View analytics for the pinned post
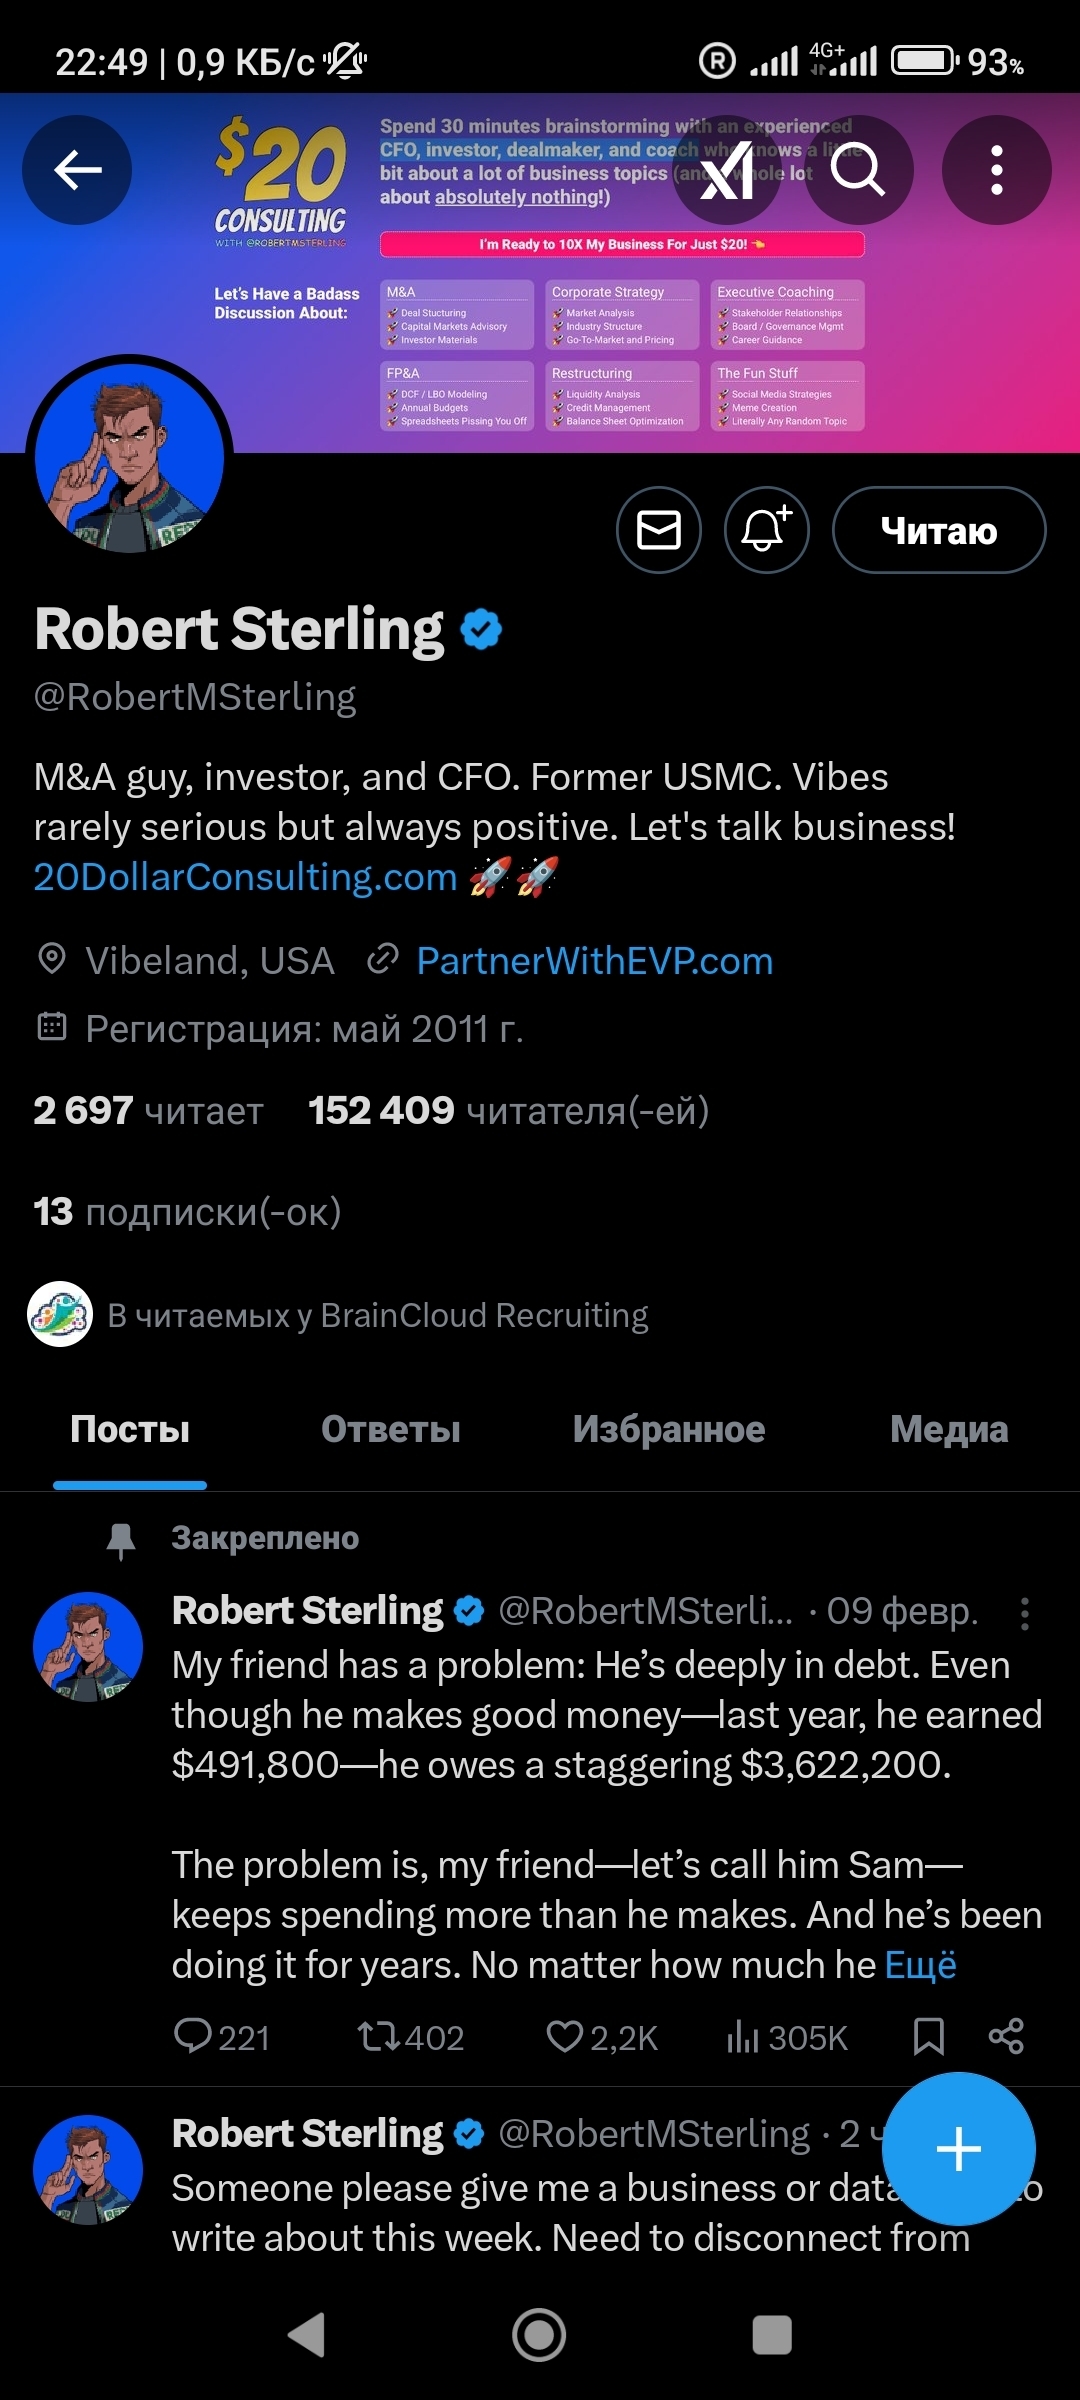 click(x=787, y=2037)
